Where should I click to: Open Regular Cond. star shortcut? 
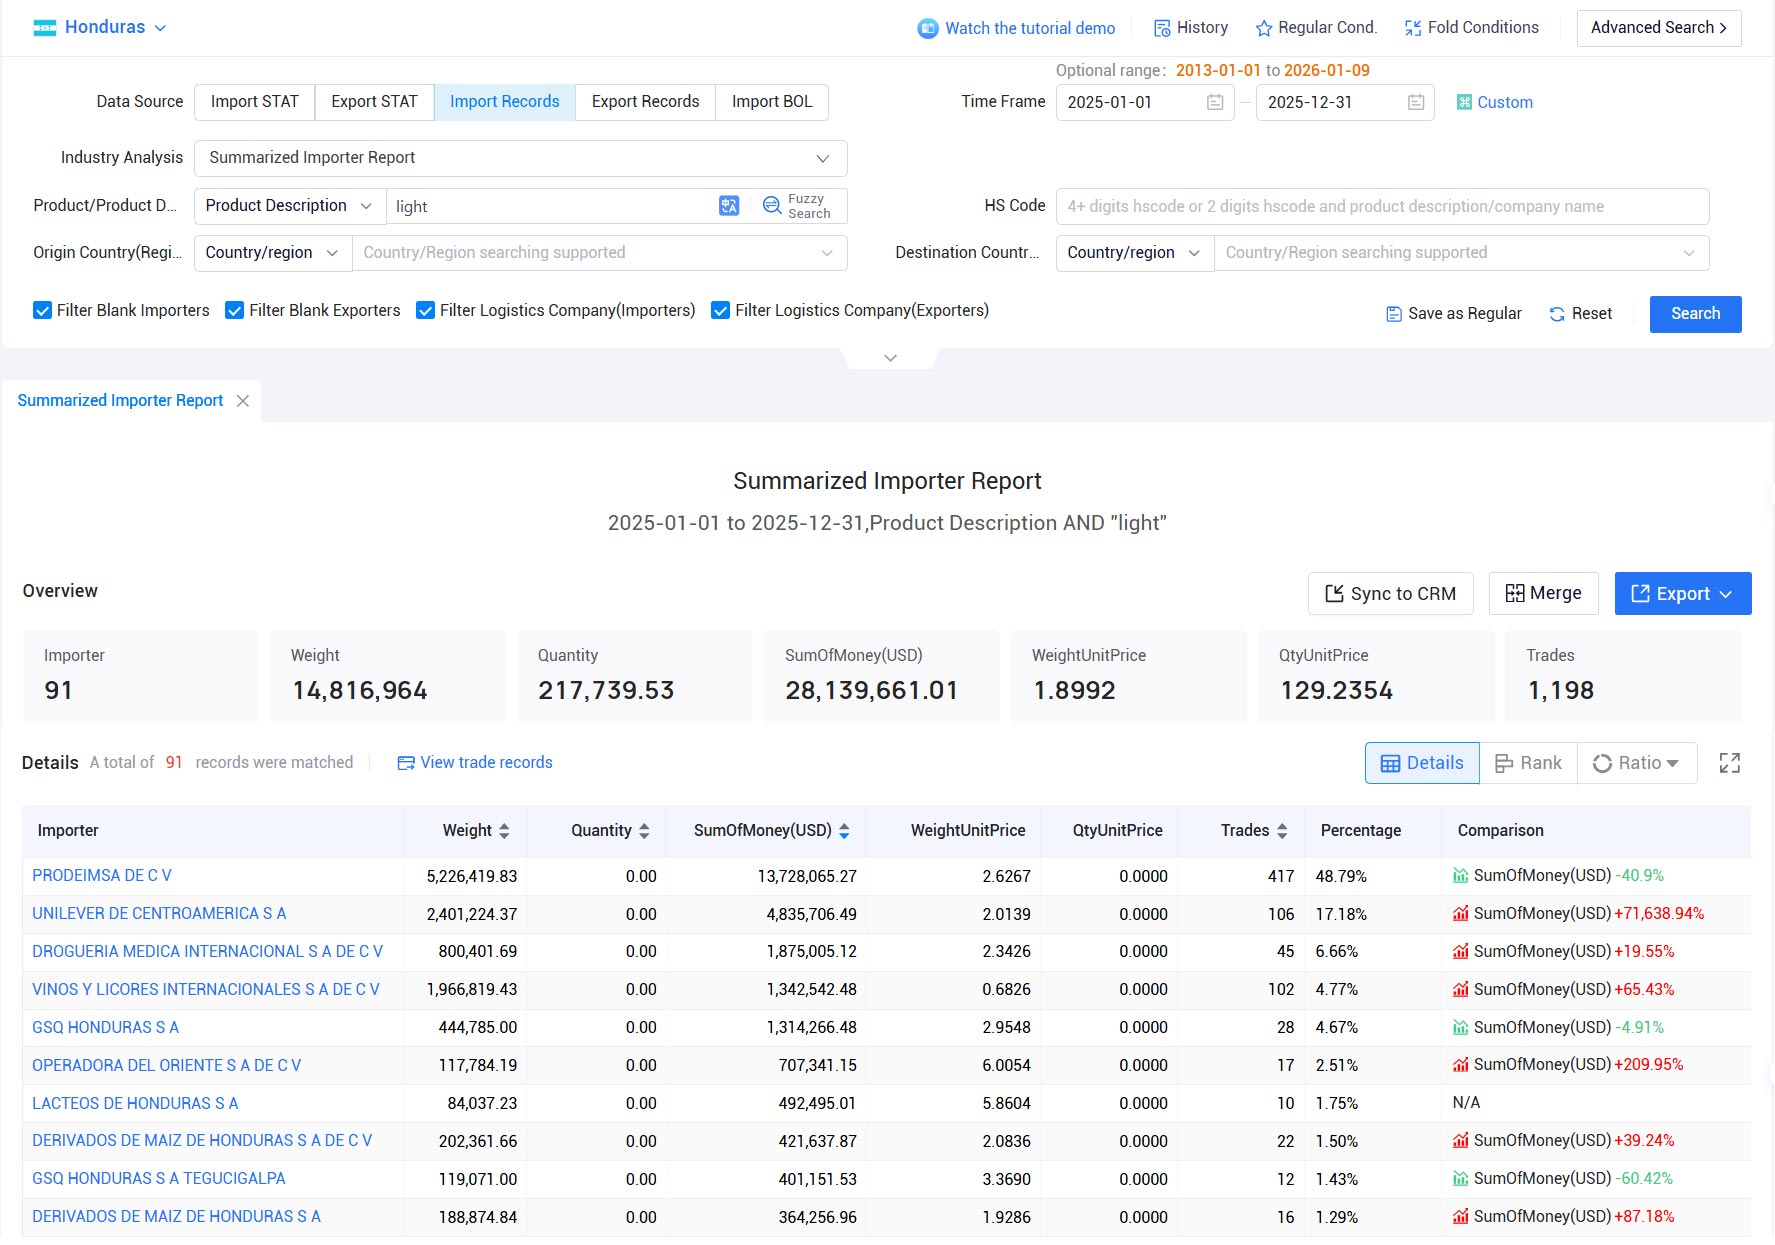click(1316, 28)
